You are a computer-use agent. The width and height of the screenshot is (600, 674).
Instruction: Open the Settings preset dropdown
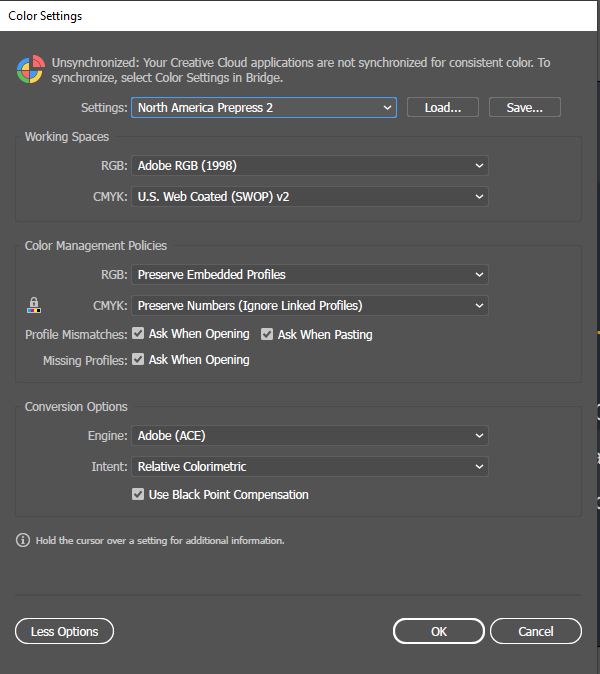[x=264, y=107]
